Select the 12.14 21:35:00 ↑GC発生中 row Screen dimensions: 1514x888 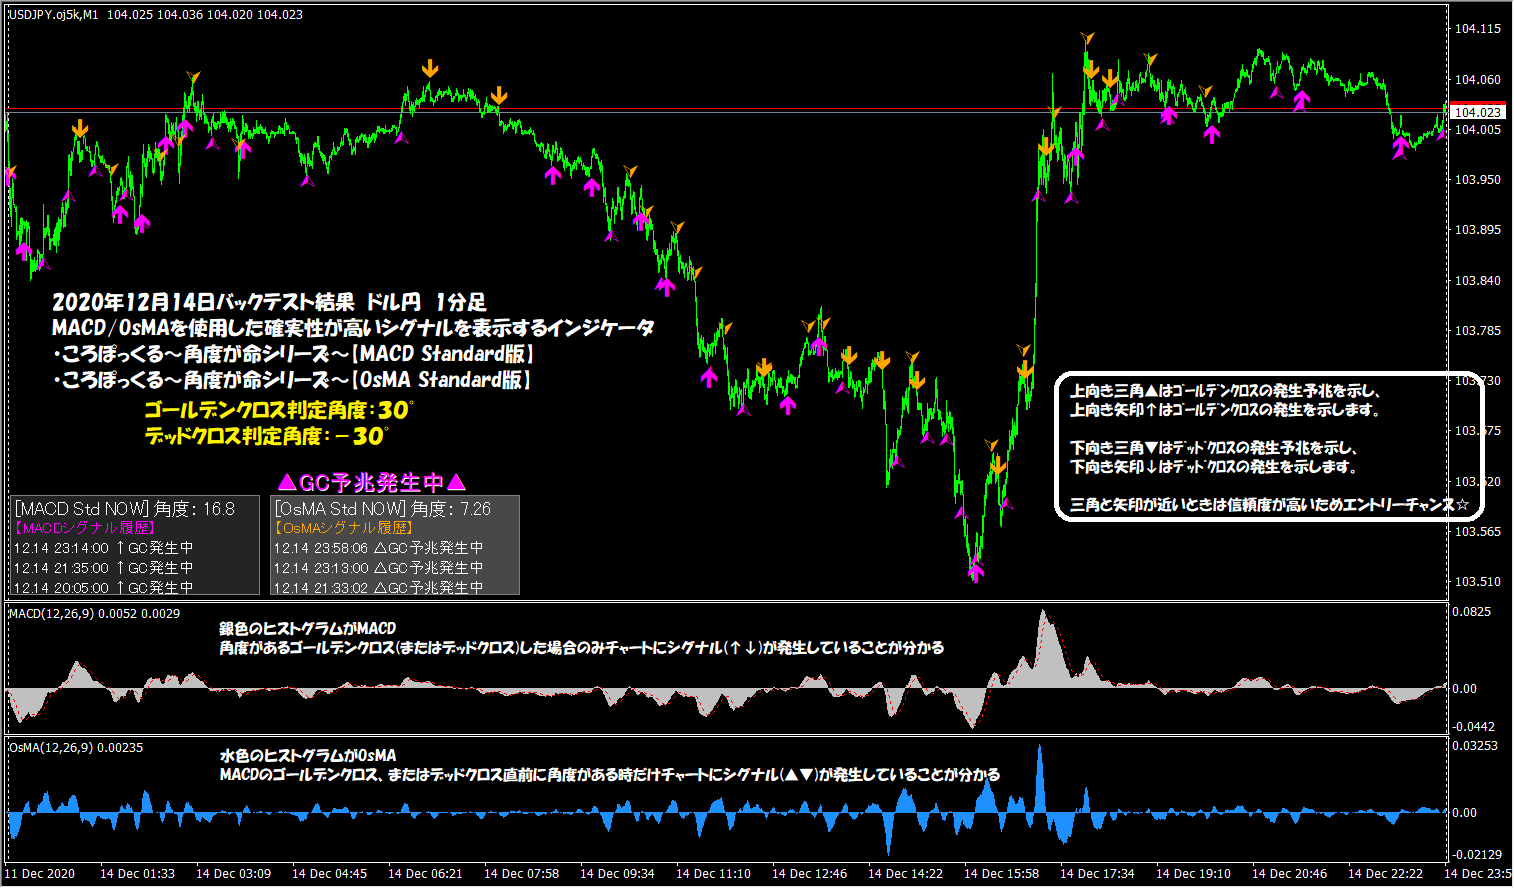[103, 568]
